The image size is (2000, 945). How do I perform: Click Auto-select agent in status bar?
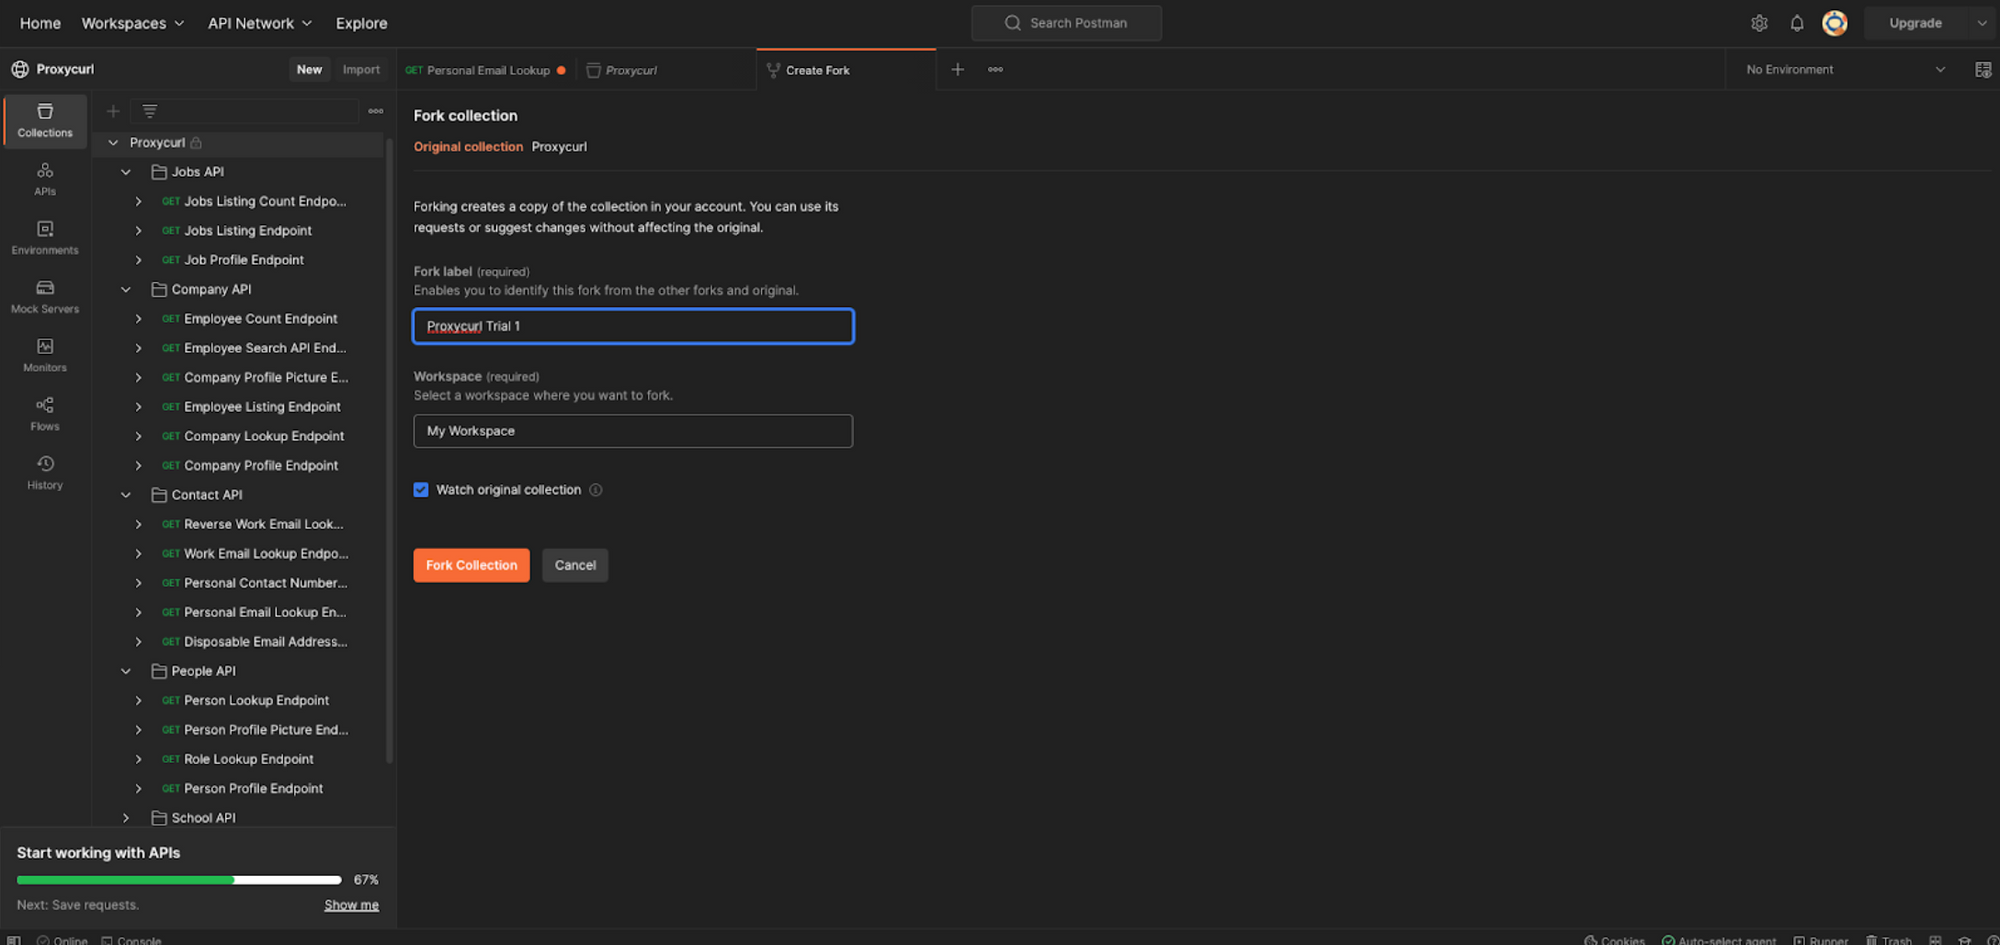(x=1719, y=940)
